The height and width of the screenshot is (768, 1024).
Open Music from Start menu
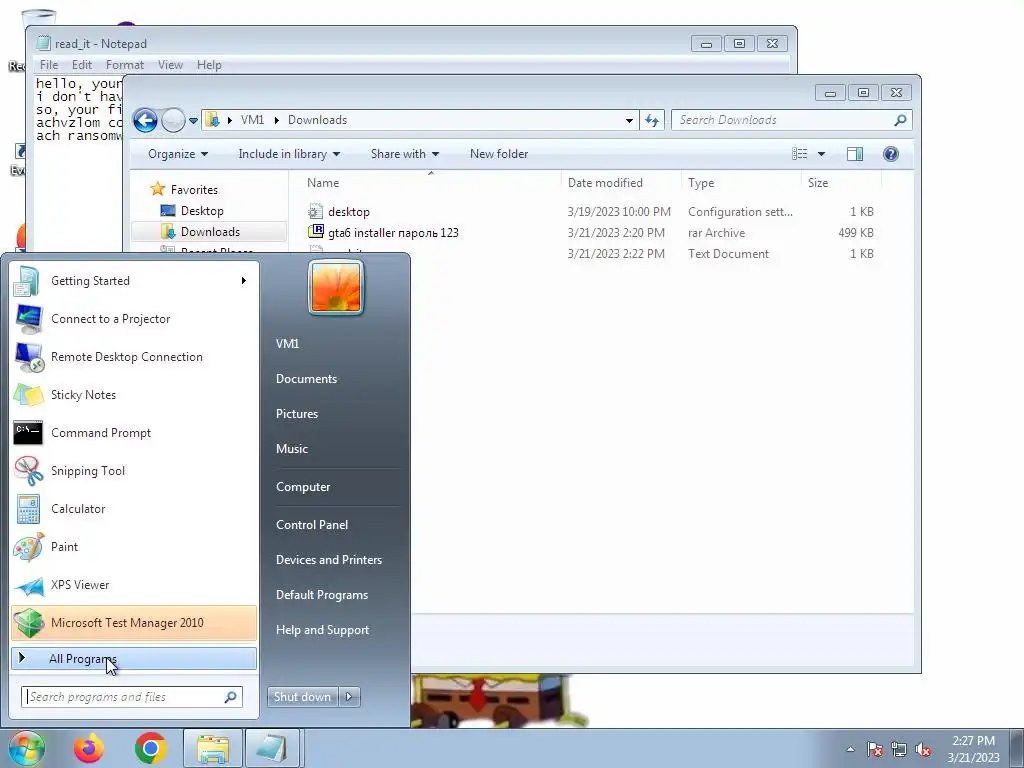coord(291,449)
